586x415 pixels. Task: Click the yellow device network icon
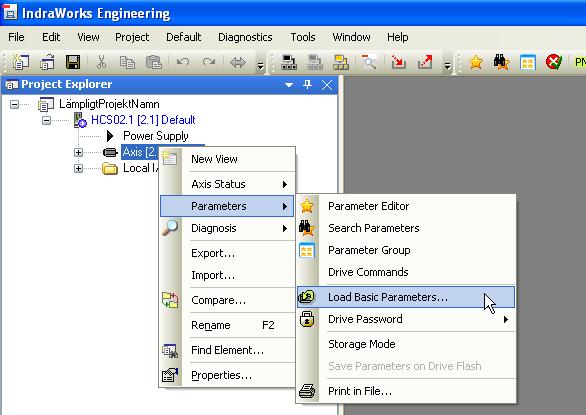[x=341, y=62]
